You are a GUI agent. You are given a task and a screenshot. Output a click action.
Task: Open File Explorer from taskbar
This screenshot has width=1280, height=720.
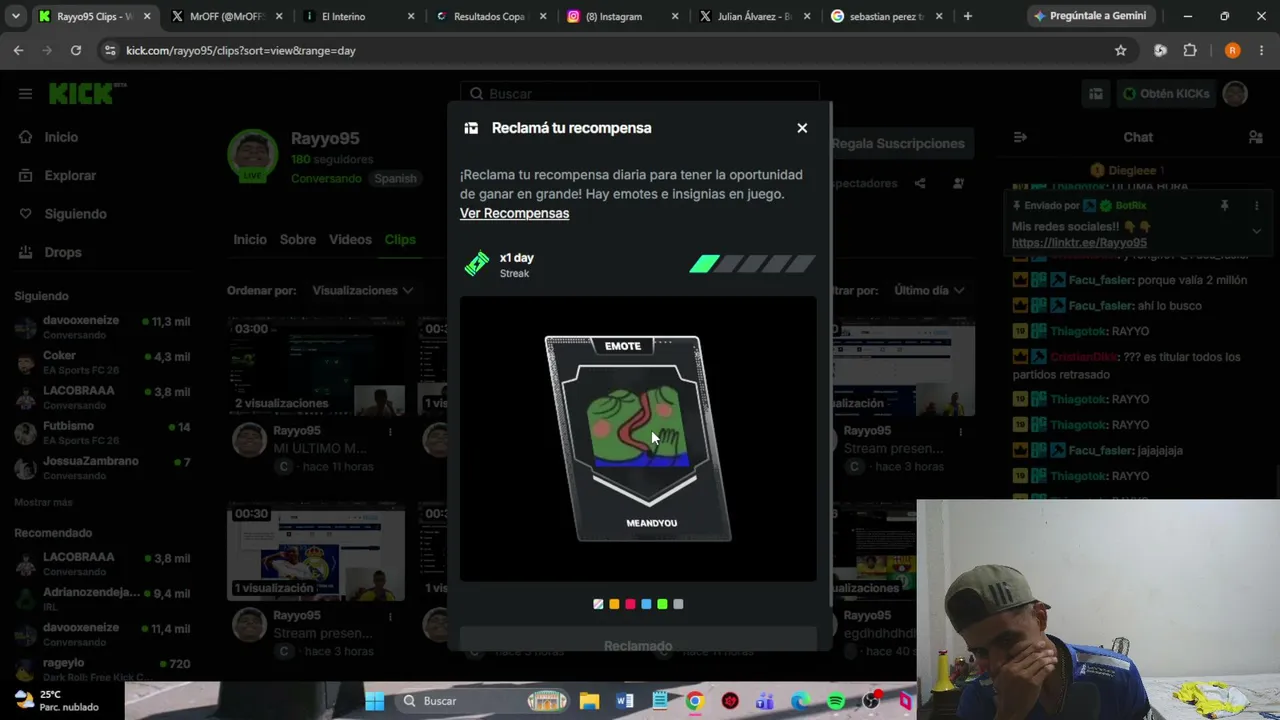coord(589,701)
